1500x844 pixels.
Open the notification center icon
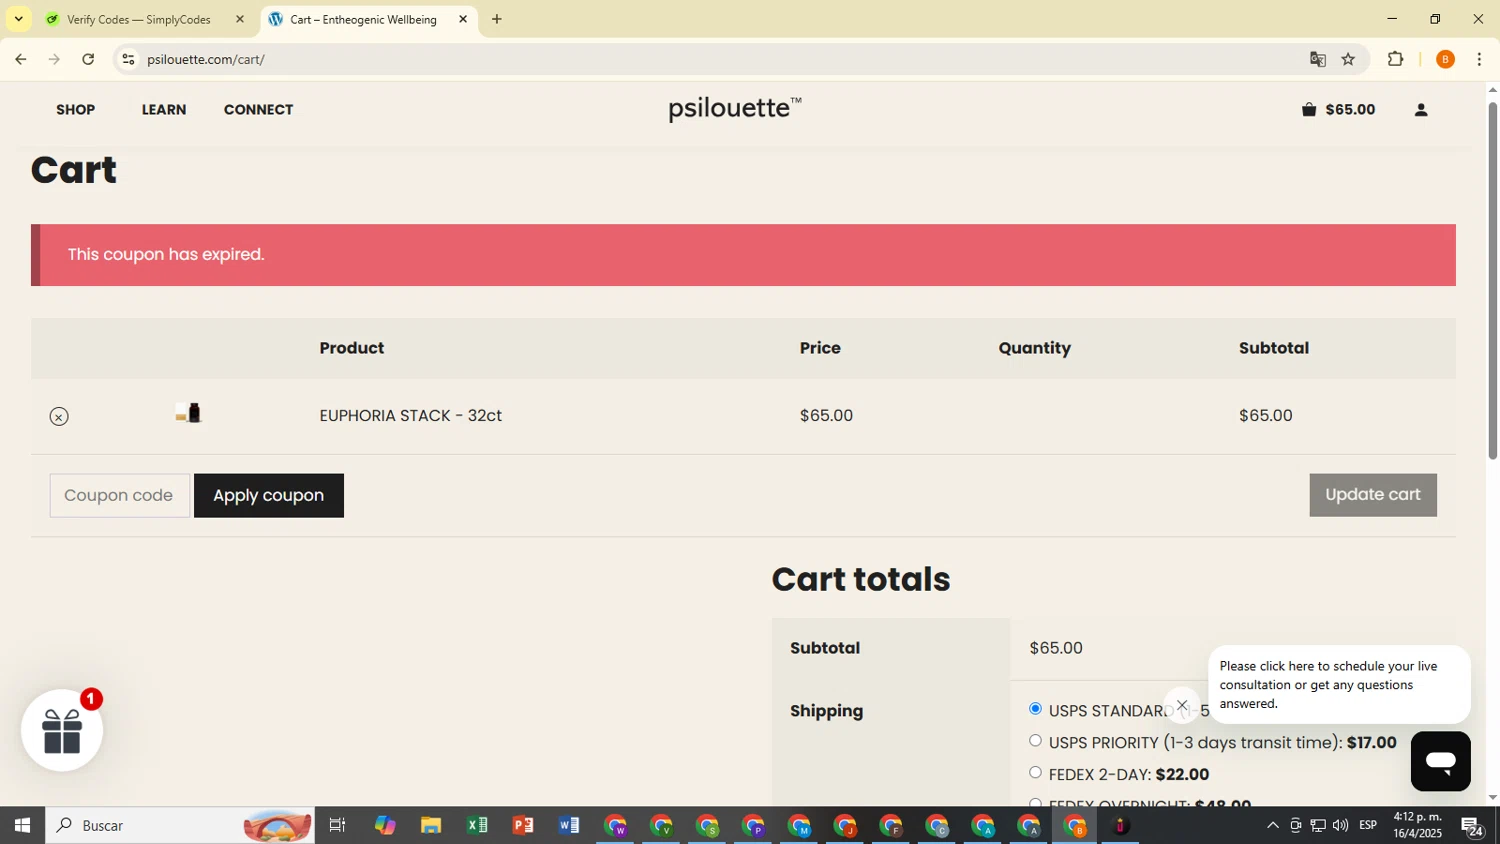[x=1472, y=826]
